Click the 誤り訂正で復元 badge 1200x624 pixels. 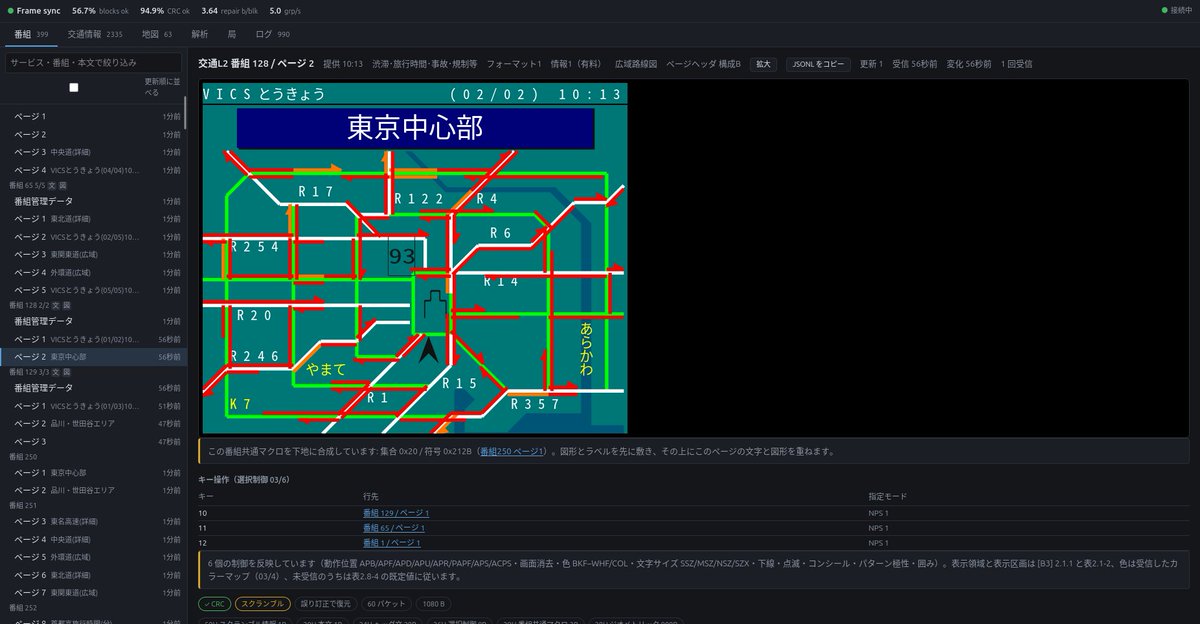tap(326, 603)
